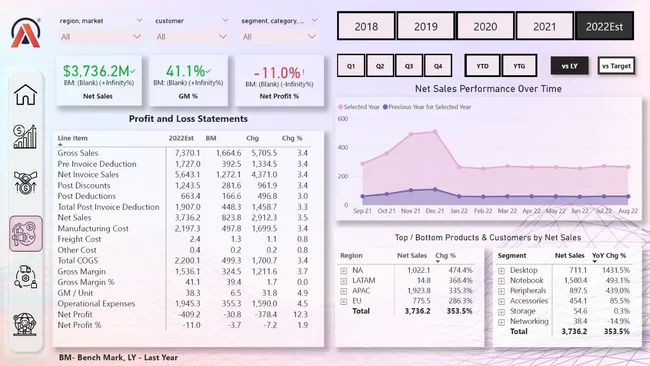Filter to quarter Q2
The width and height of the screenshot is (650, 366).
[380, 65]
